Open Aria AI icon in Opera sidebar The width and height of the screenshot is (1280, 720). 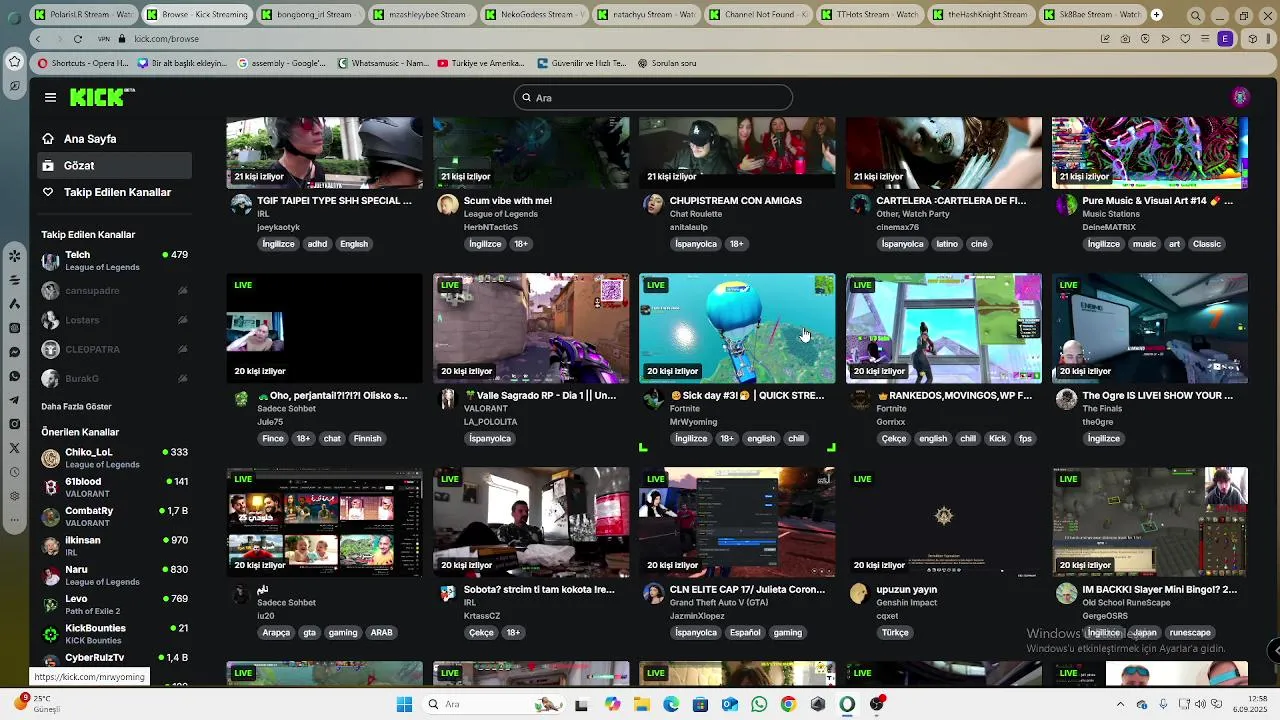point(14,304)
